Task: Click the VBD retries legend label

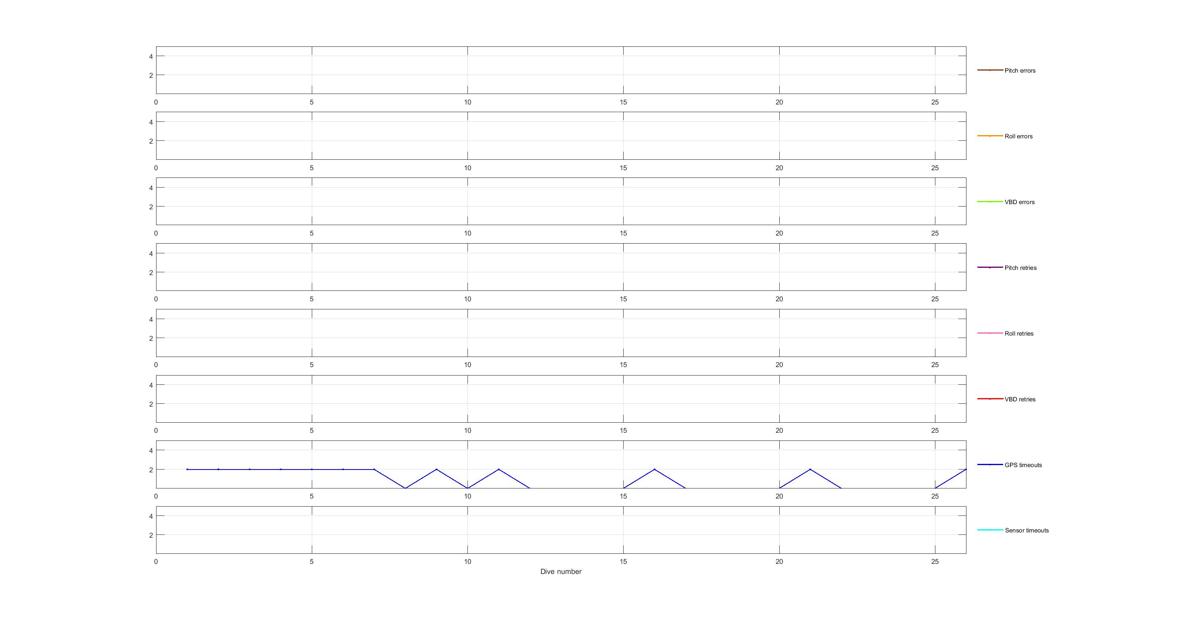Action: tap(1020, 399)
